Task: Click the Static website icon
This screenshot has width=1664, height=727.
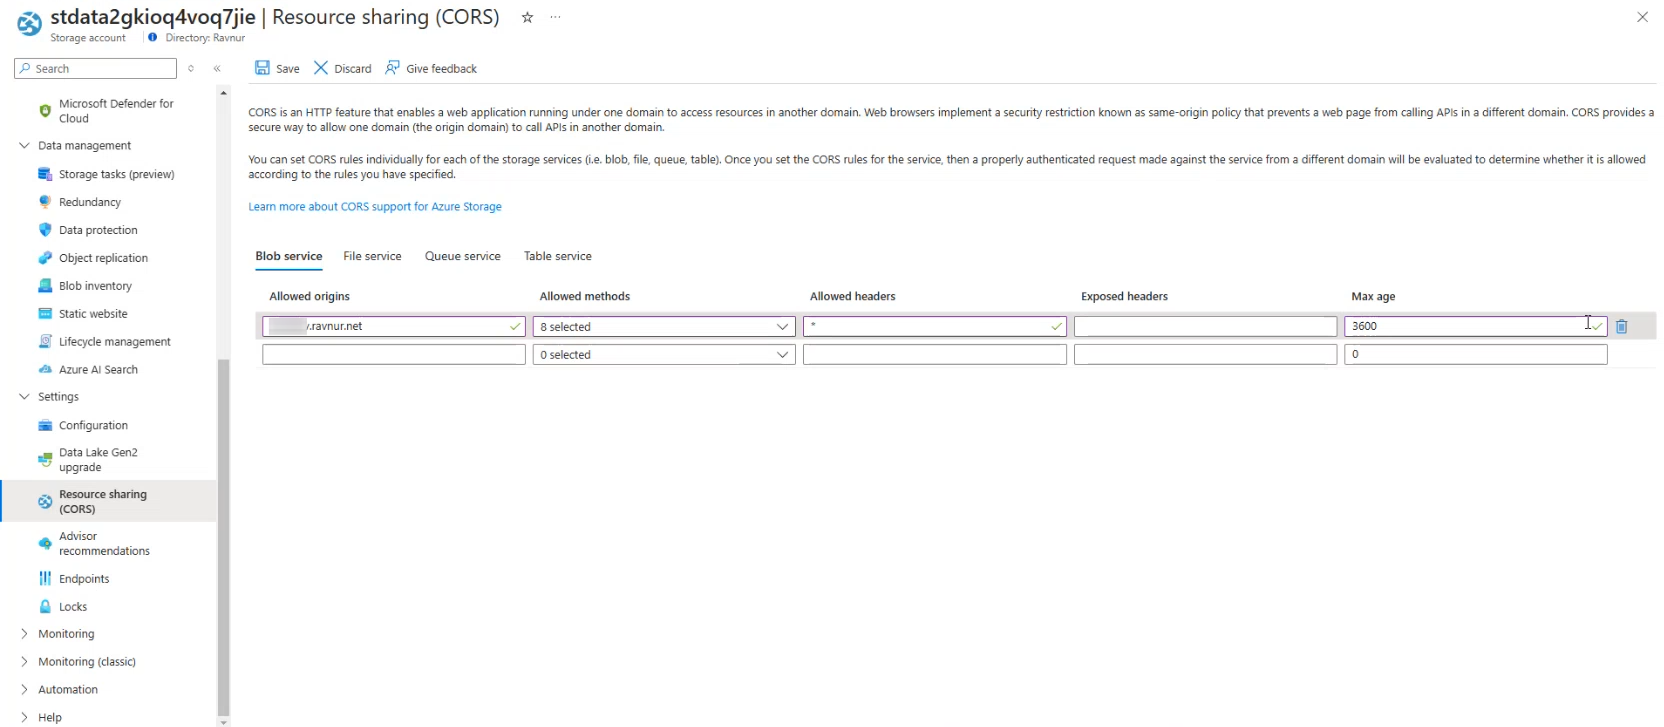Action: click(45, 314)
